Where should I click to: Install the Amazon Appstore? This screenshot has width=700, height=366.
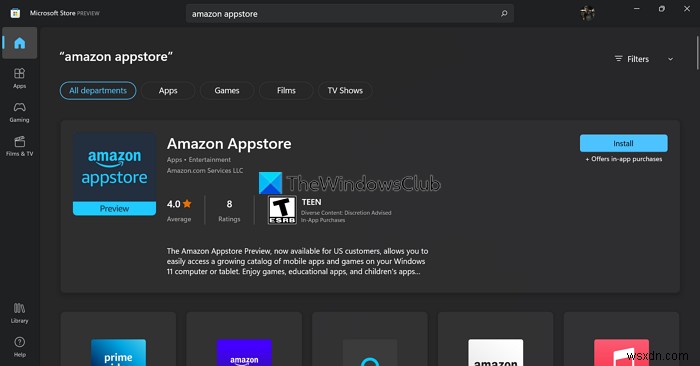[x=624, y=143]
